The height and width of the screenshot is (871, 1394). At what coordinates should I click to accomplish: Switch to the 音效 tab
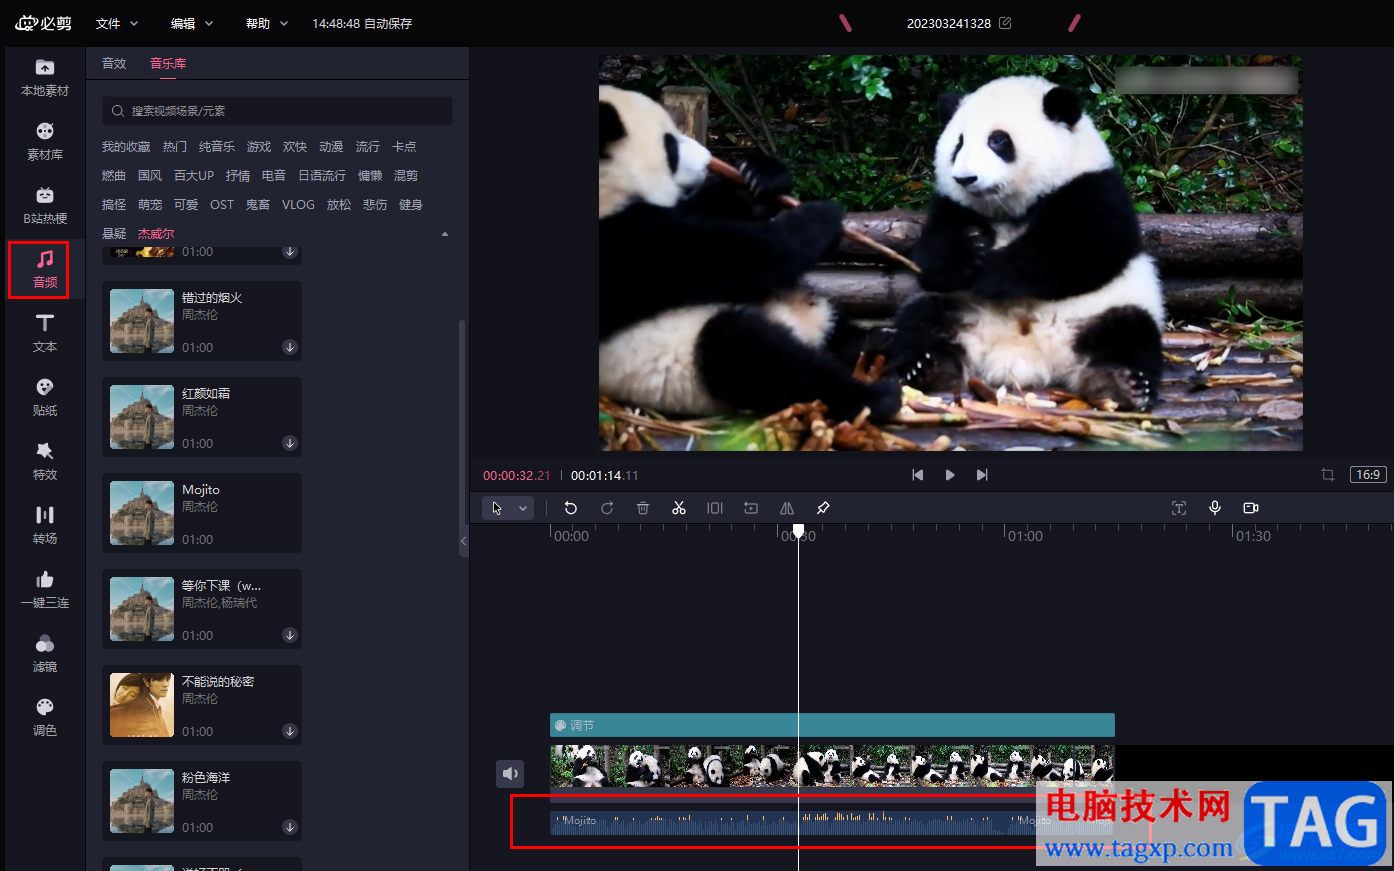(x=114, y=63)
